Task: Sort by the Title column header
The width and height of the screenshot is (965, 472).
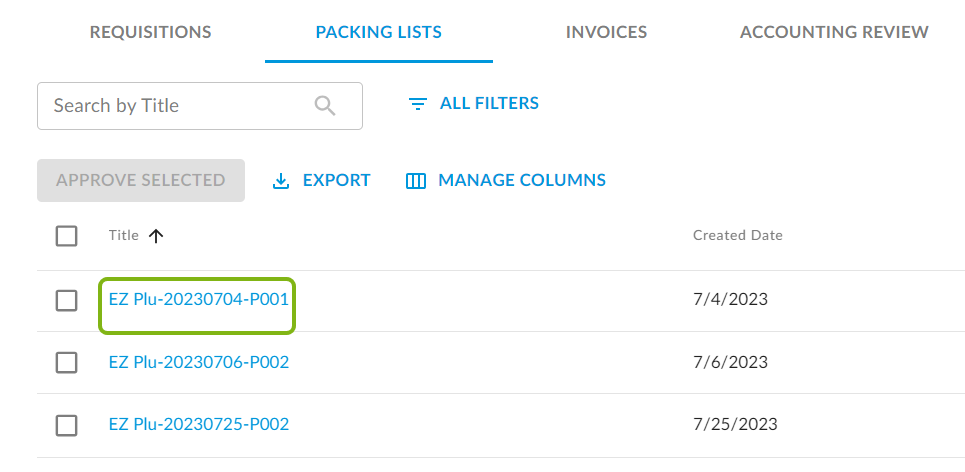Action: [x=124, y=236]
